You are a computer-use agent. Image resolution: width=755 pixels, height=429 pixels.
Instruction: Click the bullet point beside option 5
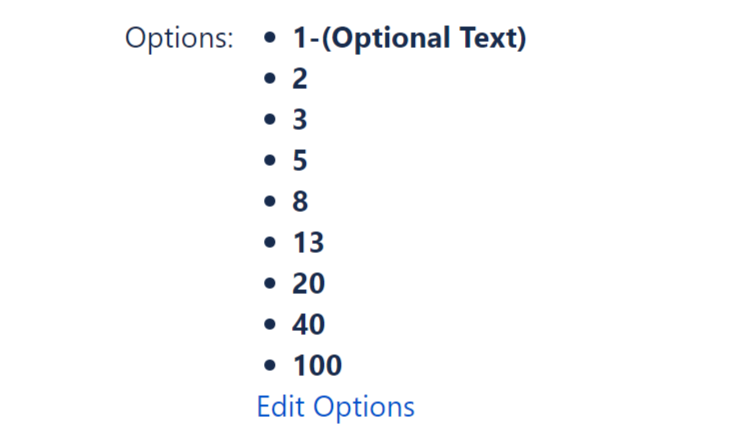click(x=269, y=162)
